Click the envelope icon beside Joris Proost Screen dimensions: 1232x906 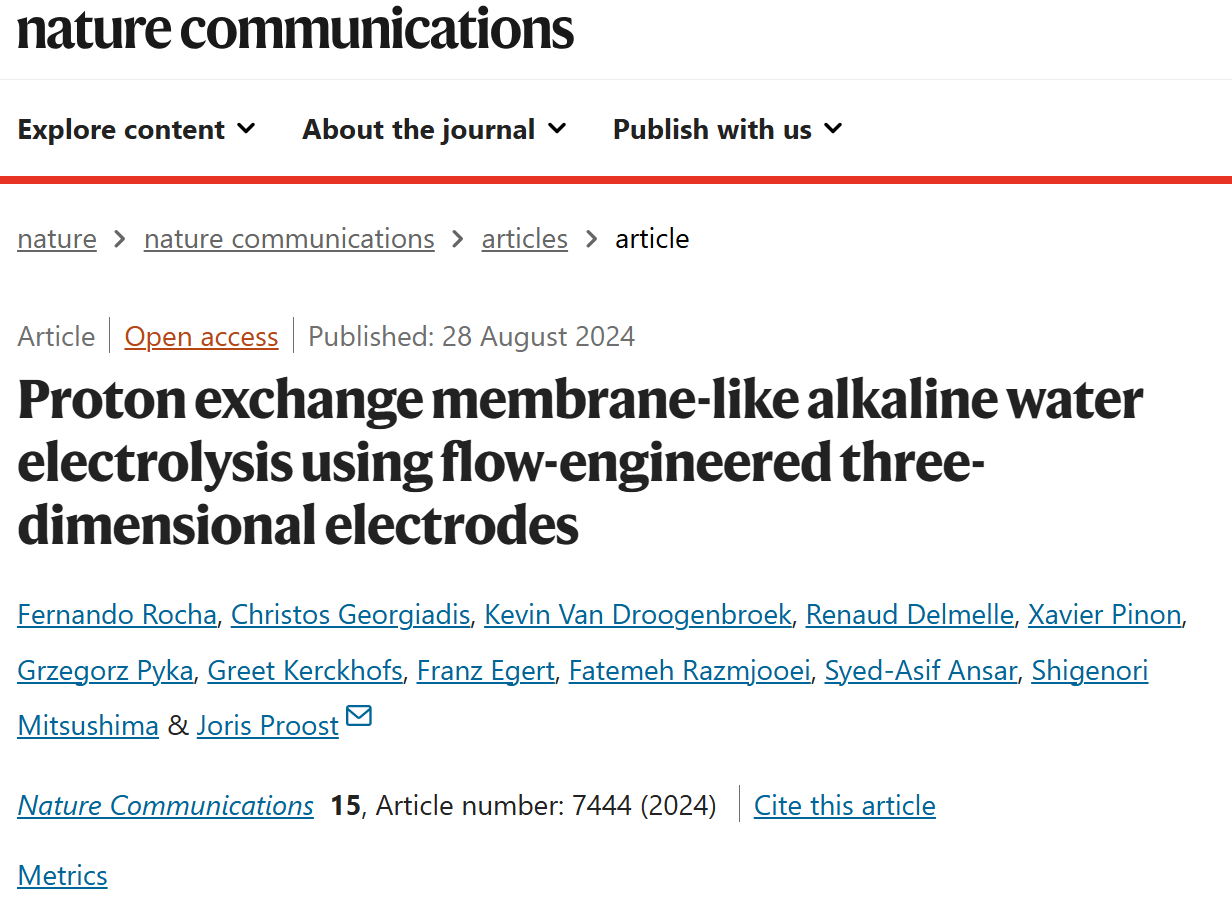tap(358, 716)
